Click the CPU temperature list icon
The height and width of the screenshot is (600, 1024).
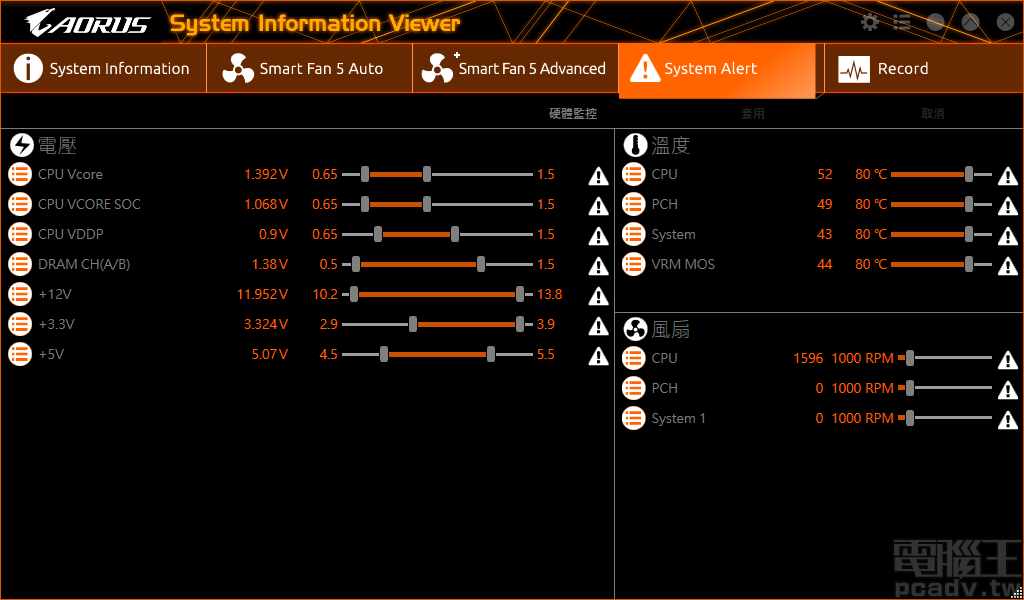point(633,174)
